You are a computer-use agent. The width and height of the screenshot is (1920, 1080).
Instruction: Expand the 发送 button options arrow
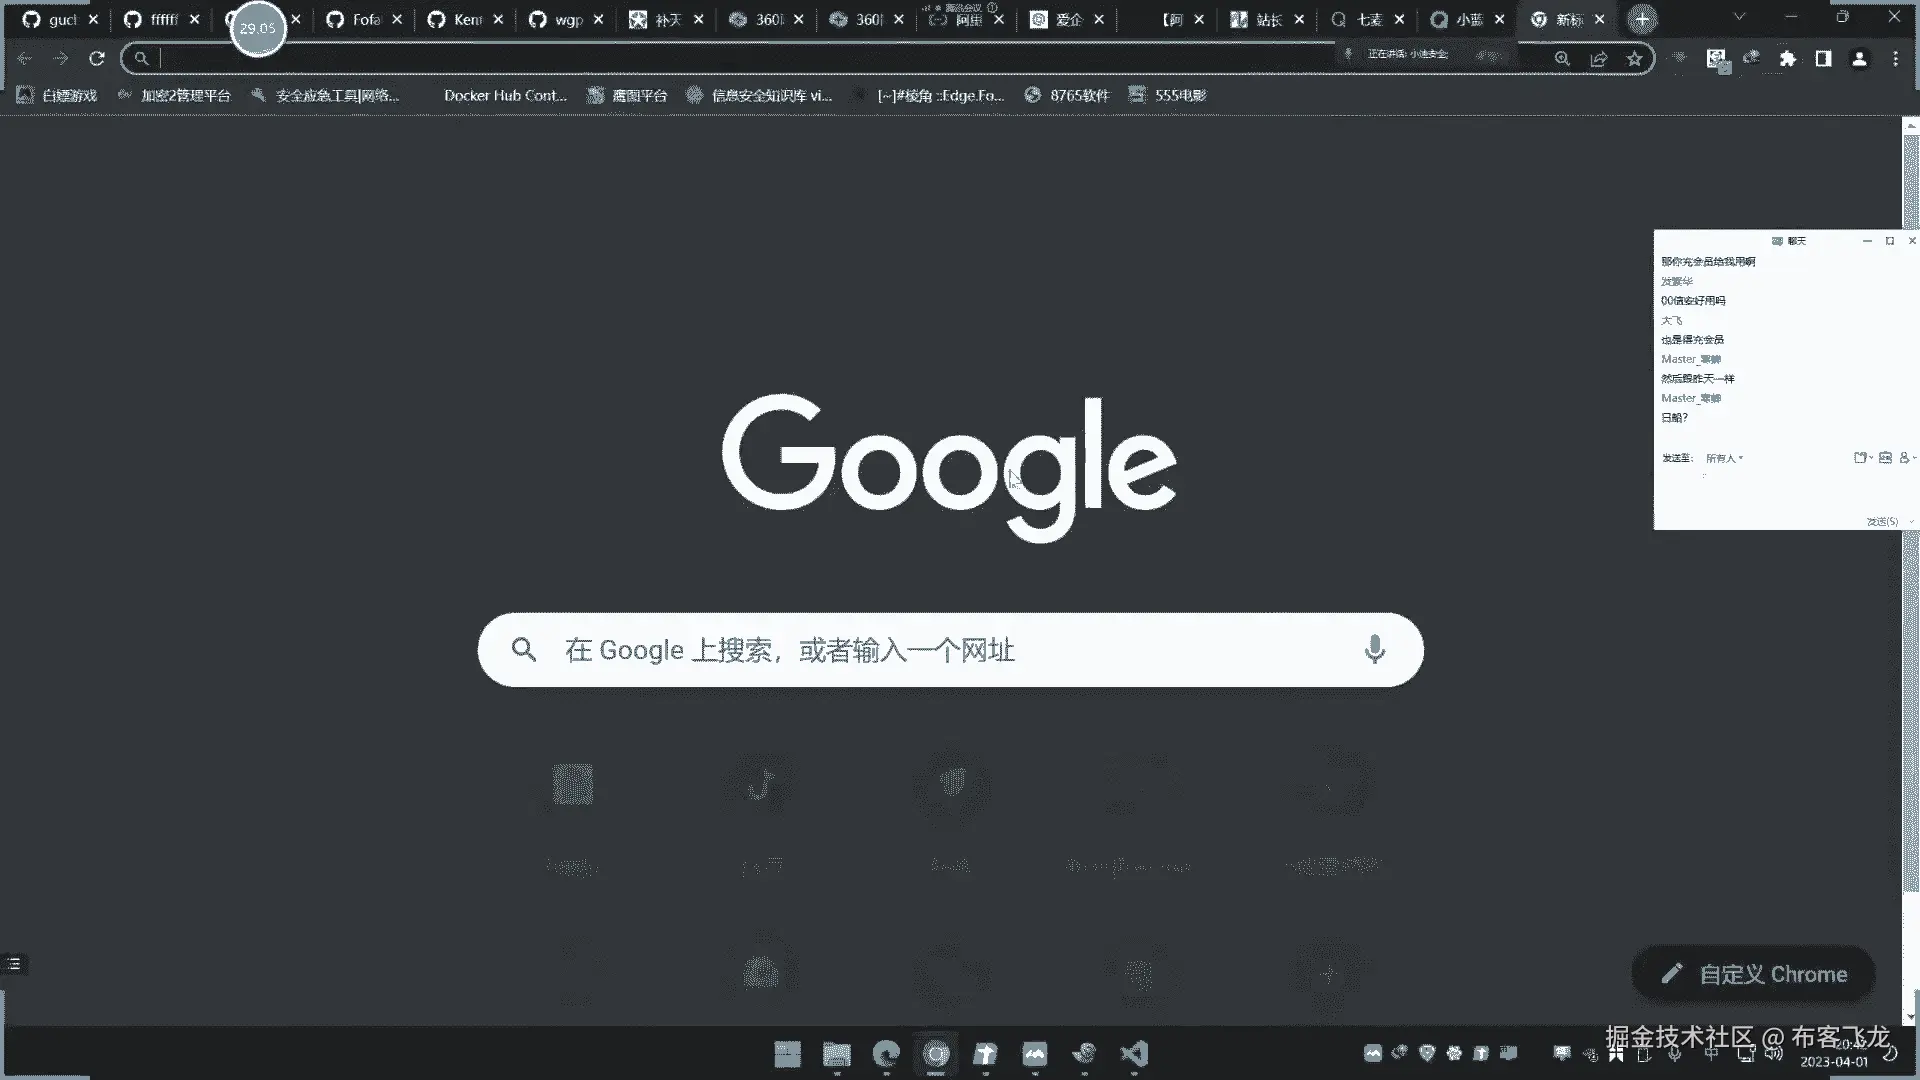(1911, 522)
